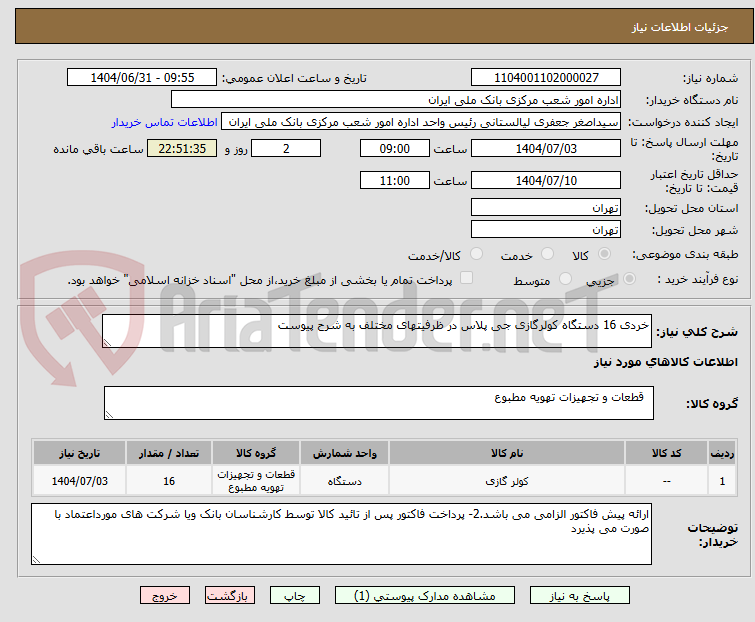
Task: Select متوسط purchase type radio
Action: [x=566, y=280]
